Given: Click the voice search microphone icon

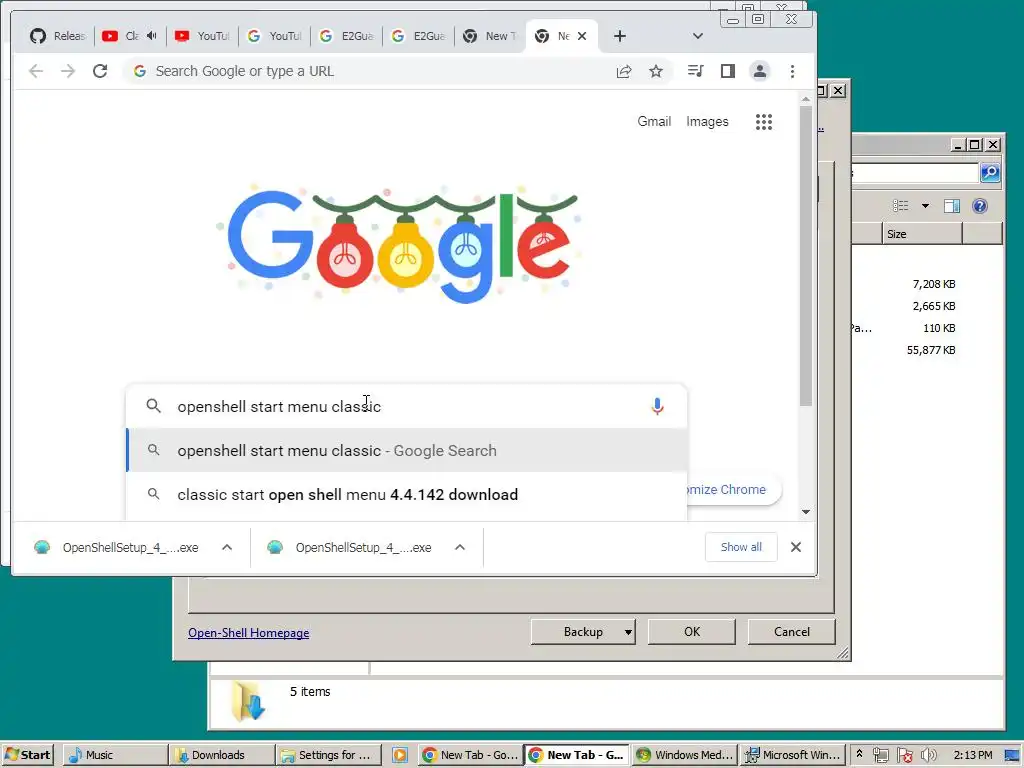Looking at the screenshot, I should 658,406.
